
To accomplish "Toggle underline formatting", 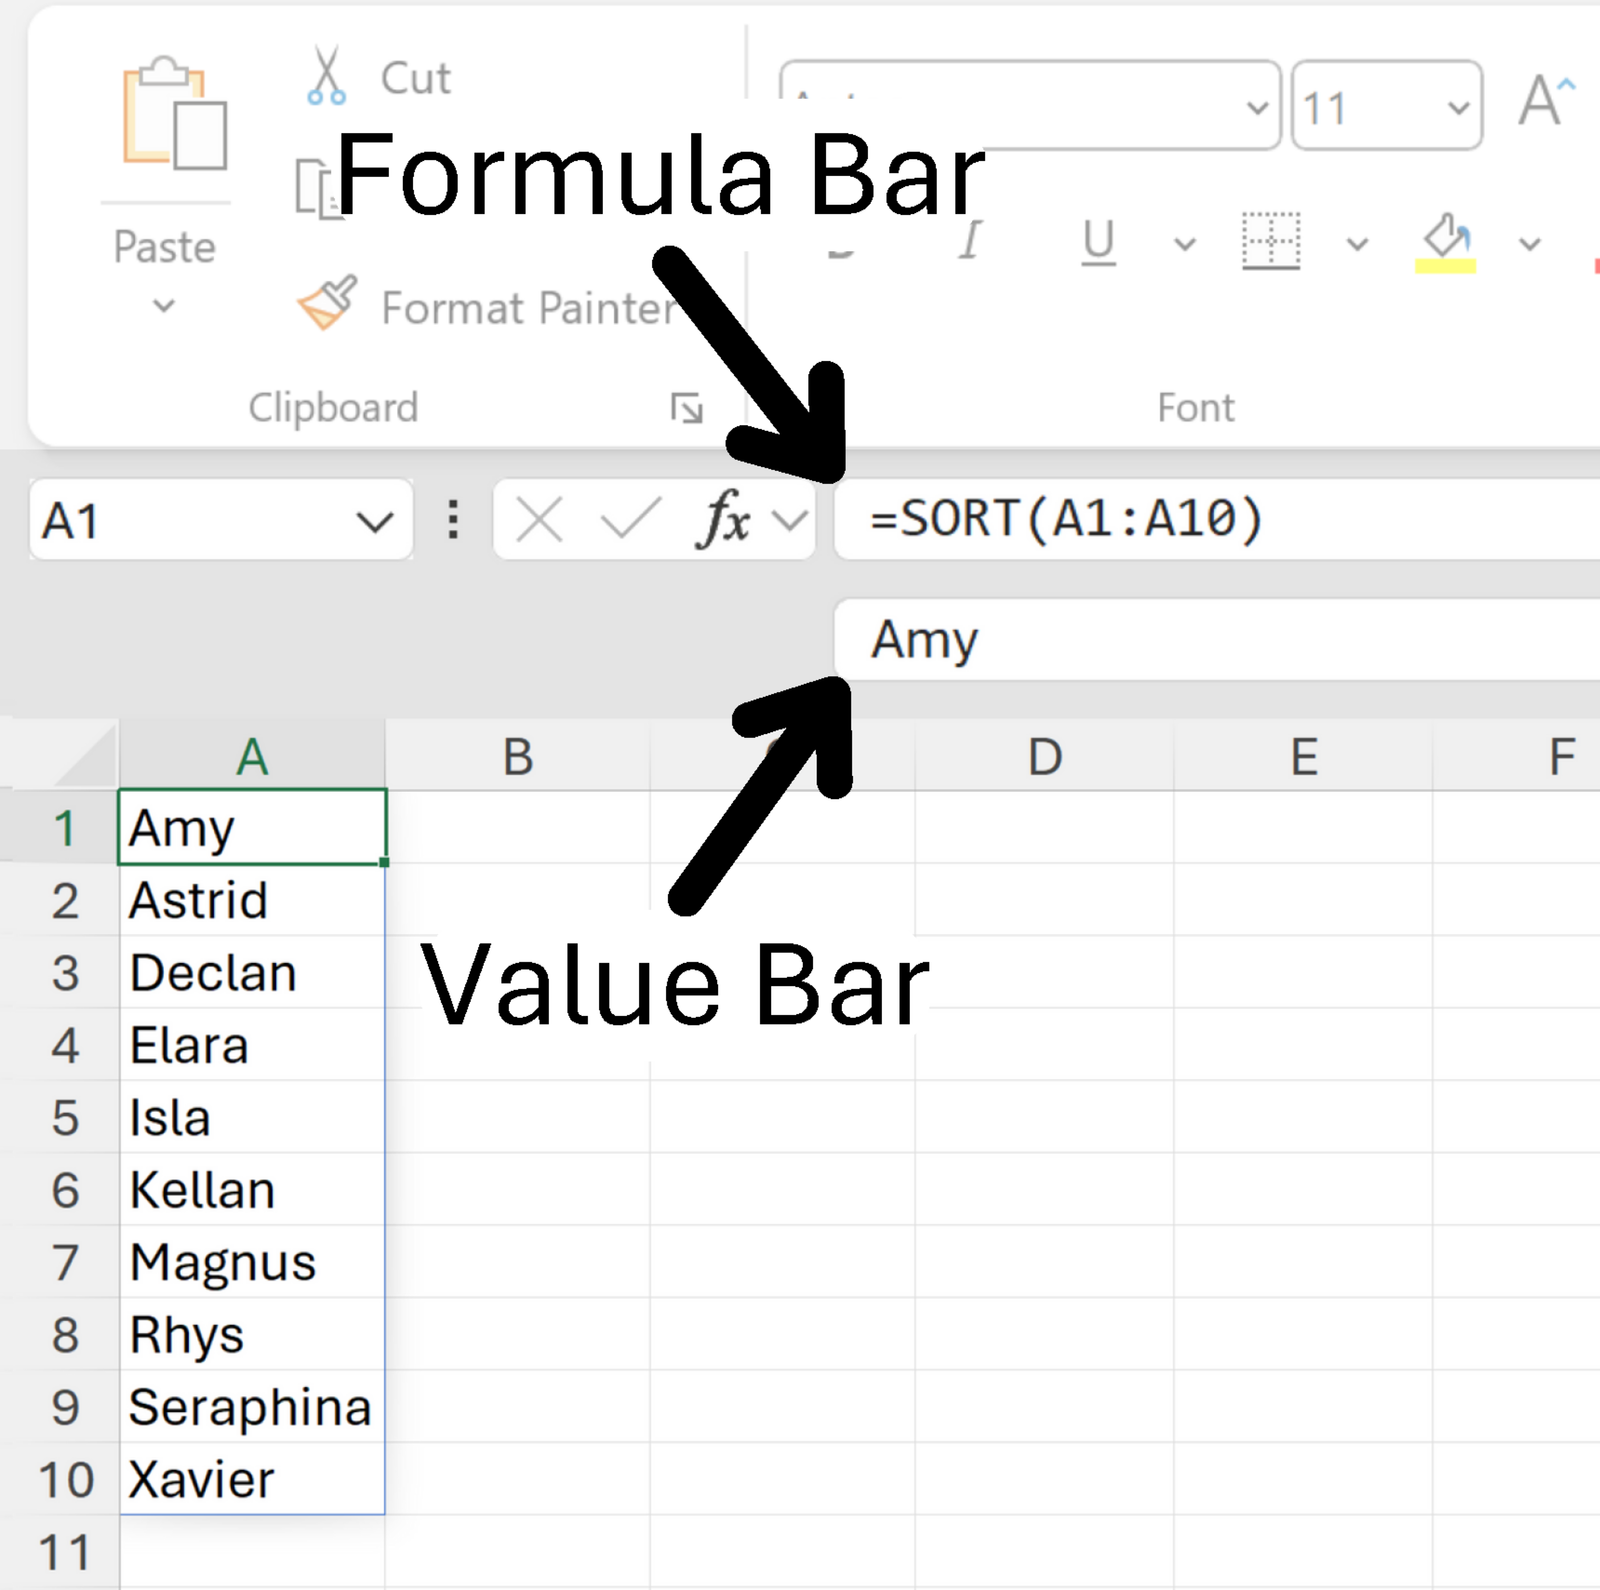I will (x=1098, y=241).
